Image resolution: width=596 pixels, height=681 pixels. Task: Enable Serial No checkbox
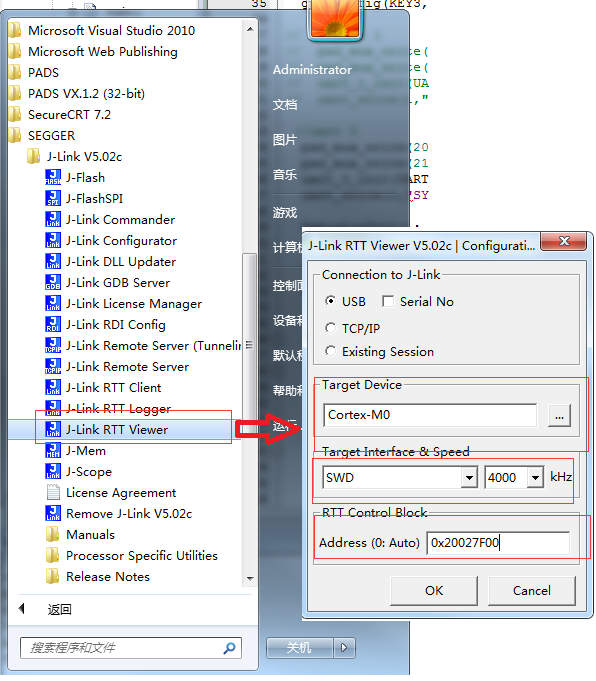(388, 301)
